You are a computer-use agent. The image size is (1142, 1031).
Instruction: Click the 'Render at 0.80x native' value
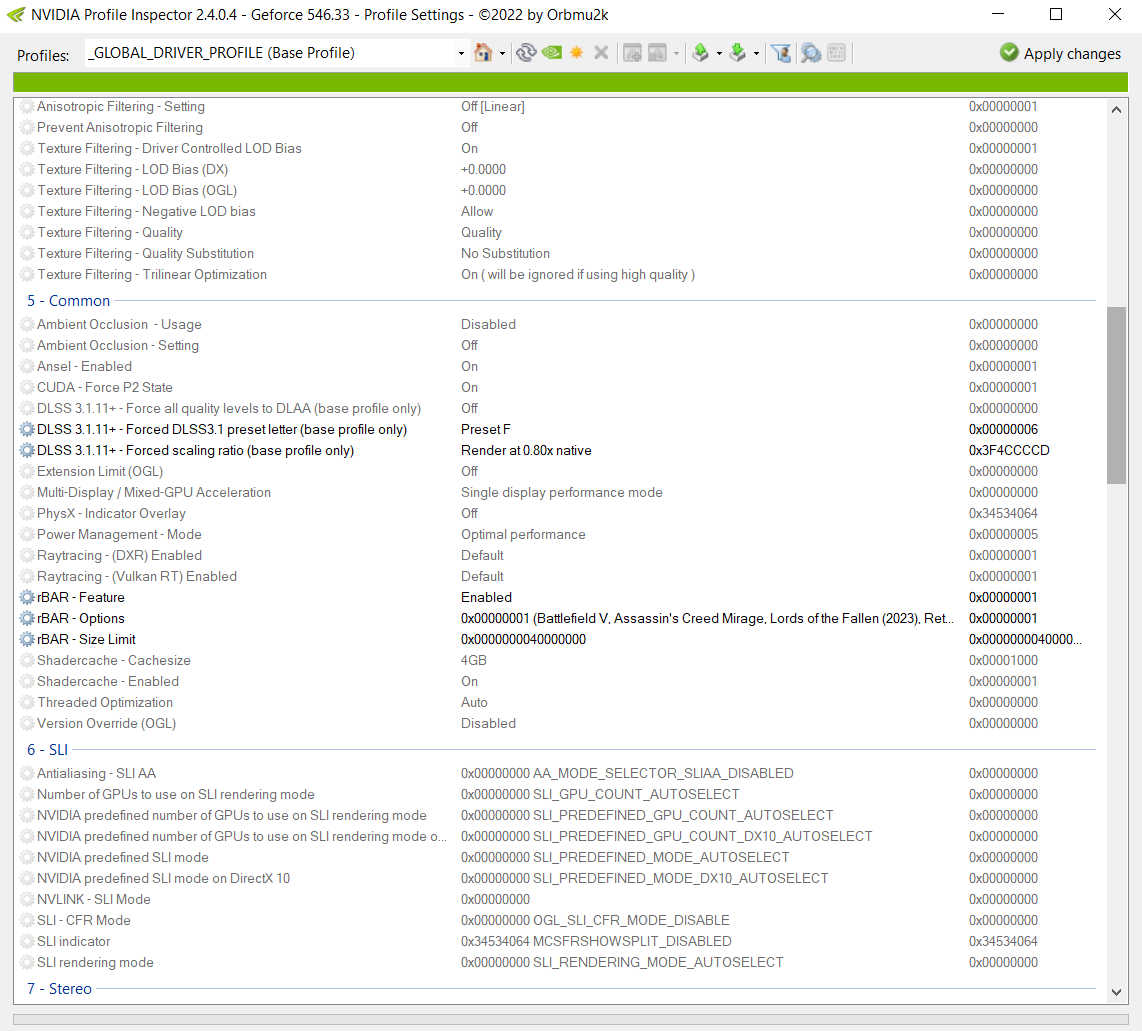[x=526, y=451]
